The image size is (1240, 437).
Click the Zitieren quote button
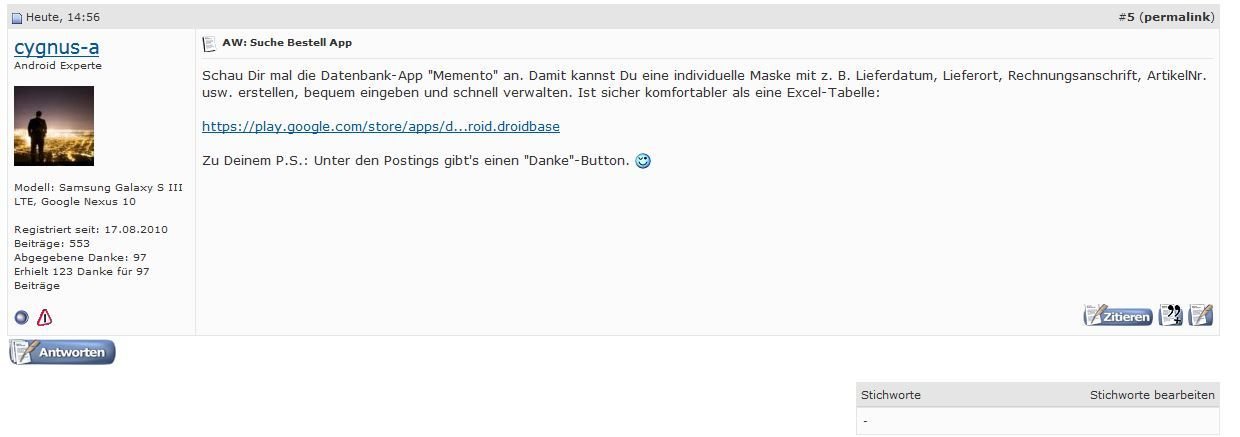point(1118,316)
